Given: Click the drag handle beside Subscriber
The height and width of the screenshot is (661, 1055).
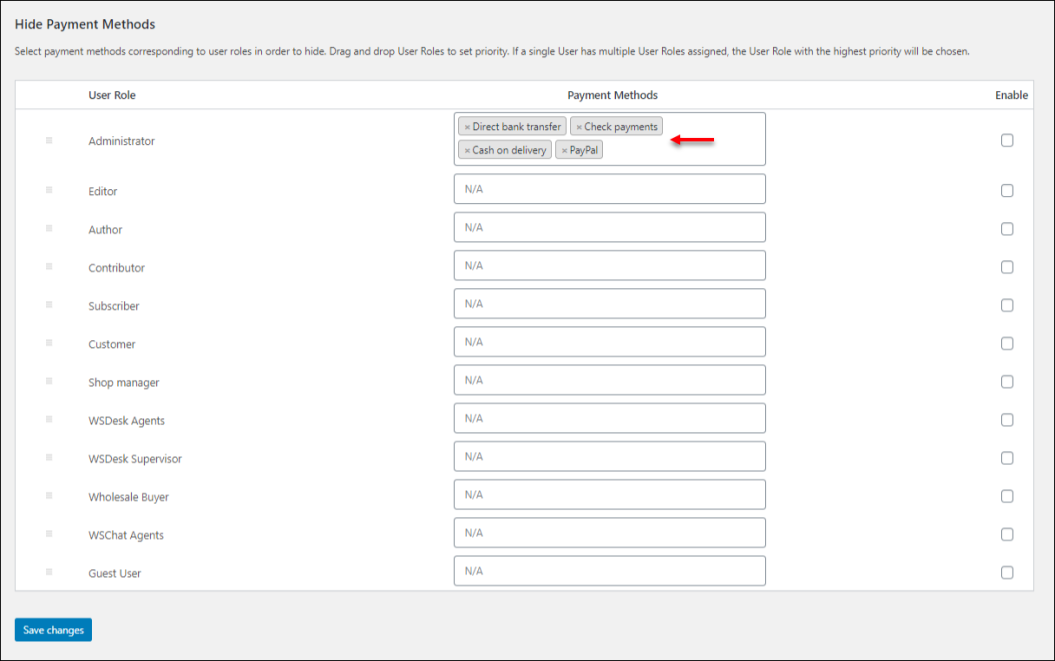Looking at the screenshot, I should pyautogui.click(x=48, y=305).
